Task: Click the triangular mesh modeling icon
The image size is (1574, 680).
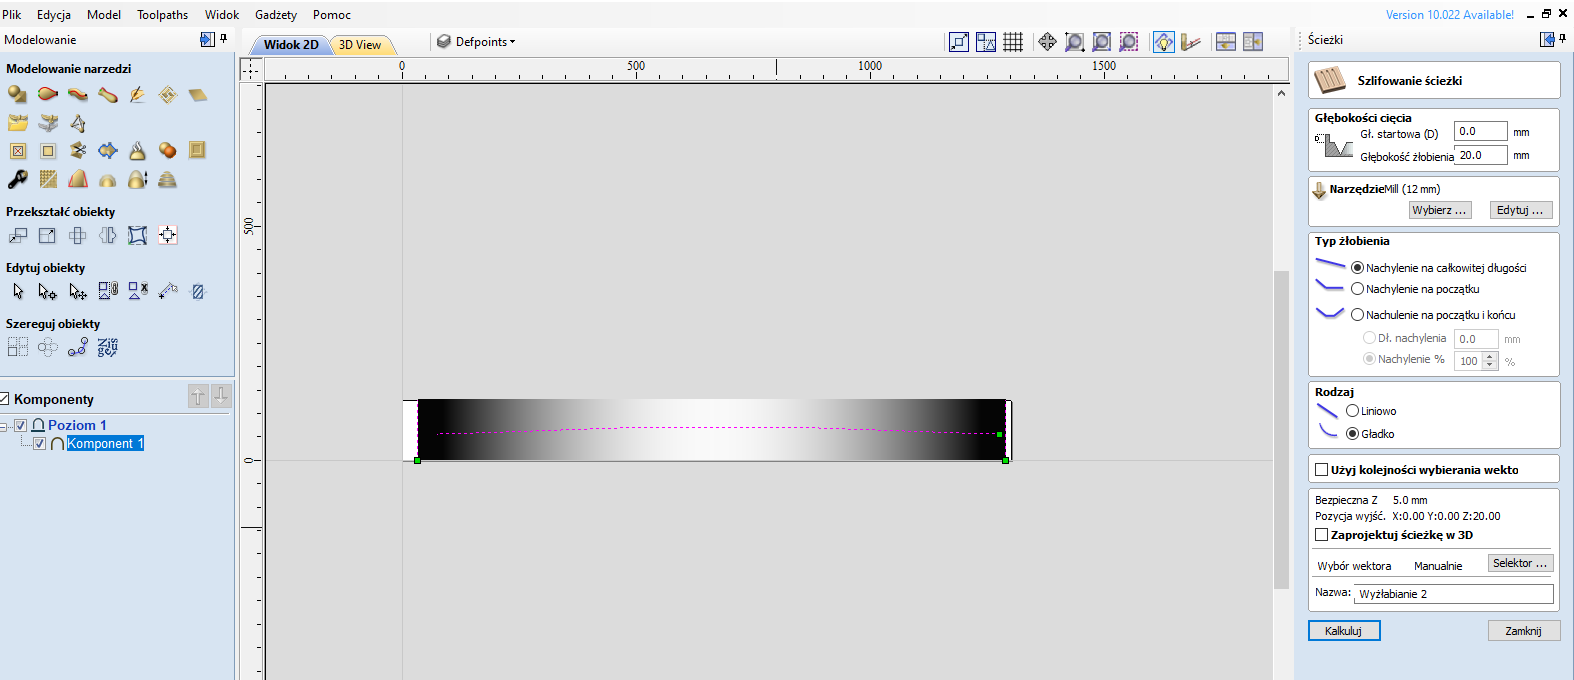Action: tap(77, 123)
